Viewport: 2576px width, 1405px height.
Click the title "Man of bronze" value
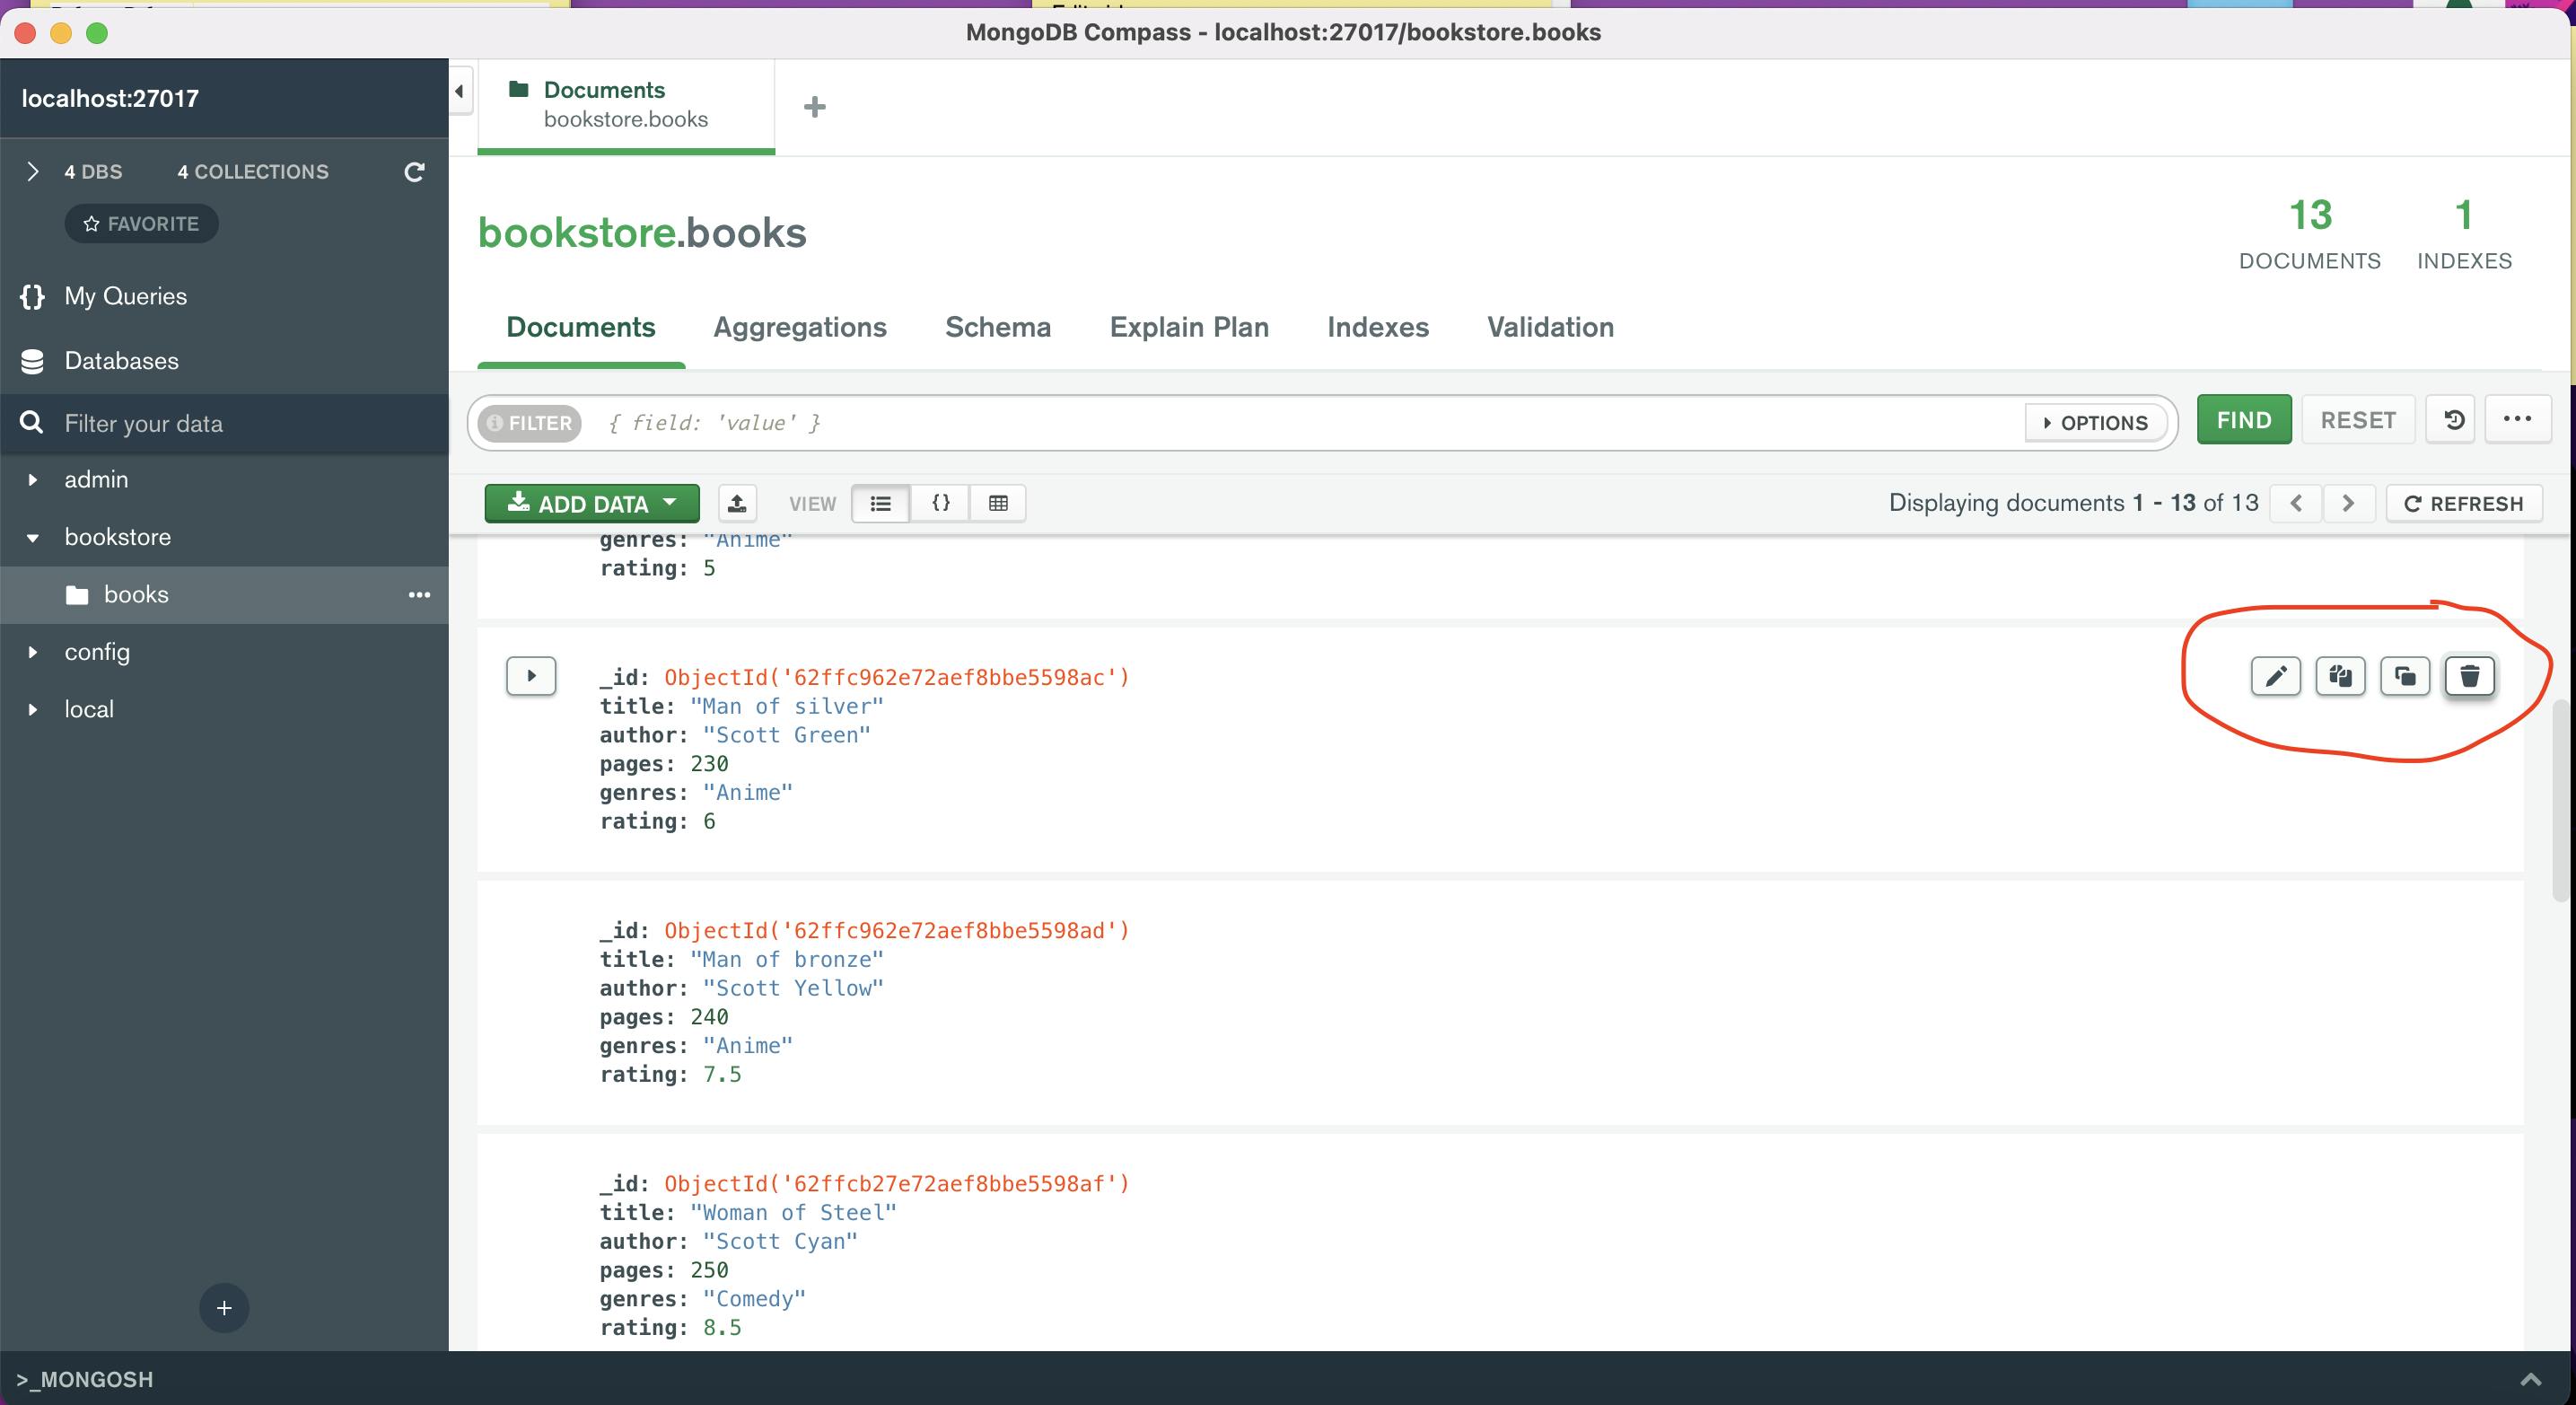[787, 959]
